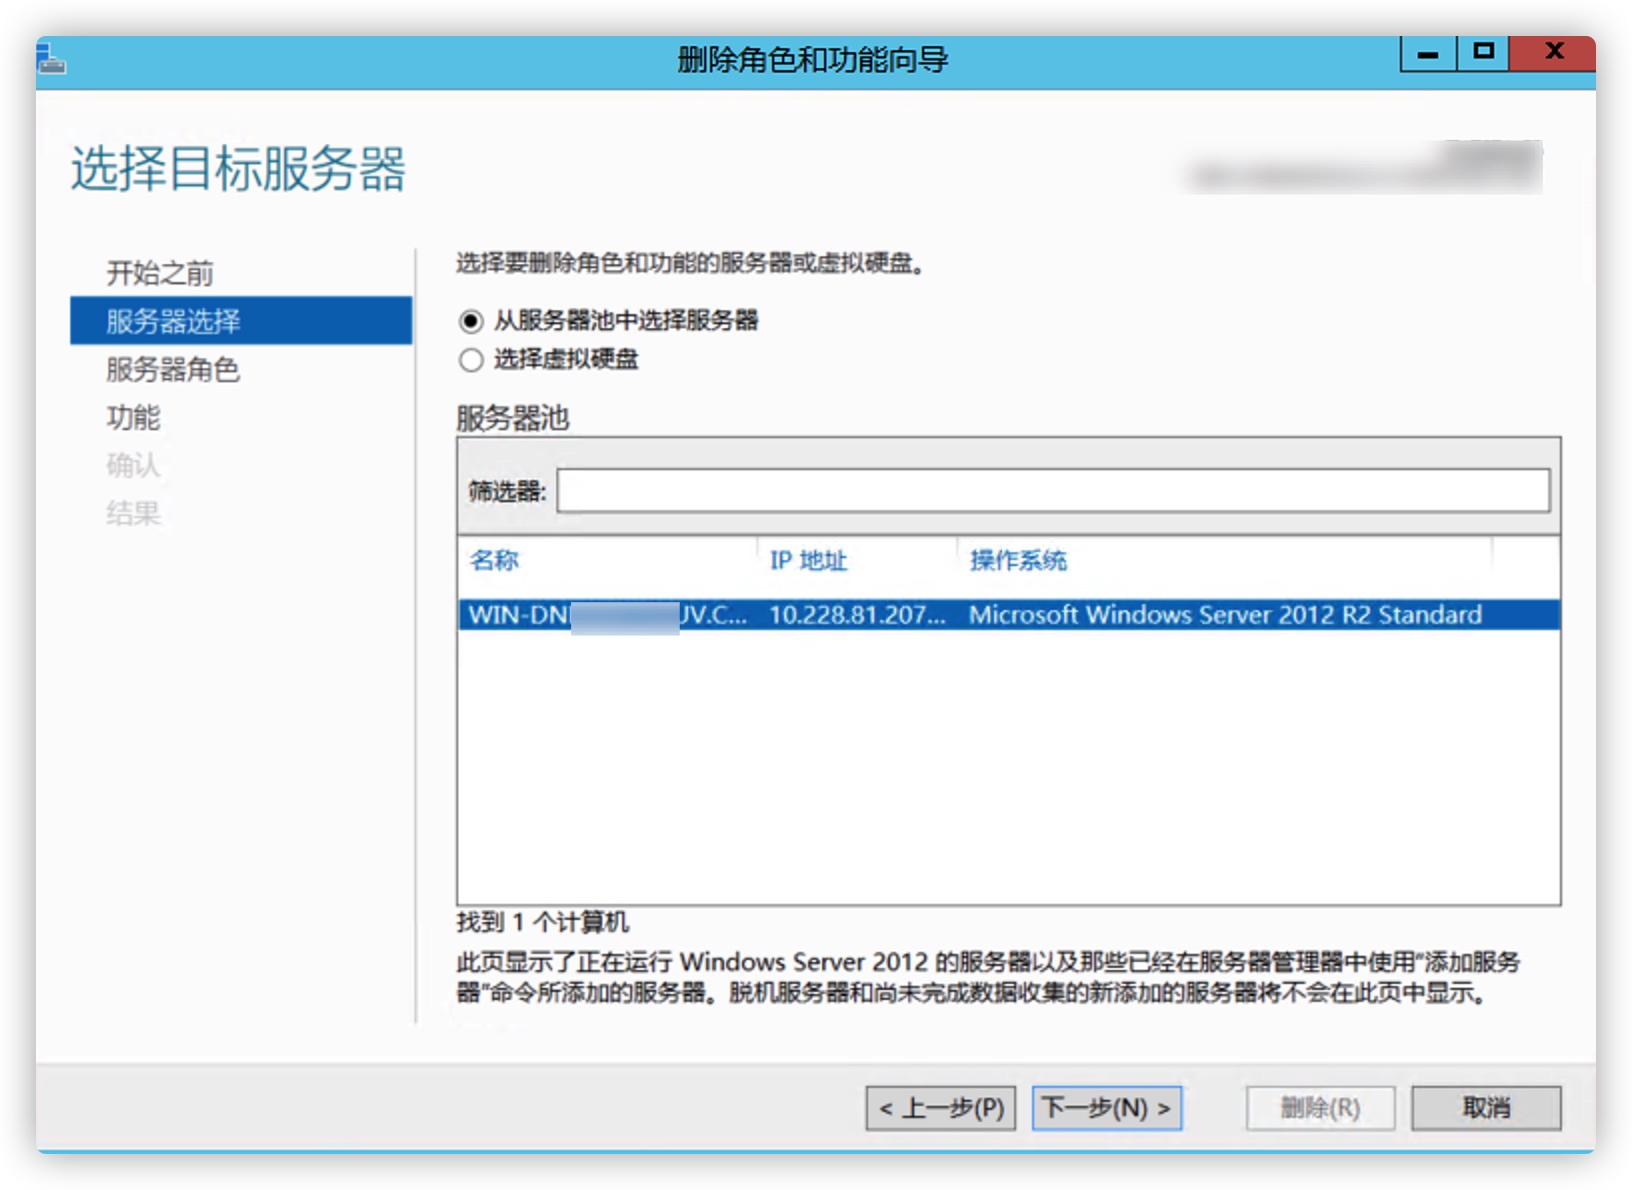Viewport: 1632px width, 1190px height.
Task: Go back with '上一步(P)' button
Action: (941, 1108)
